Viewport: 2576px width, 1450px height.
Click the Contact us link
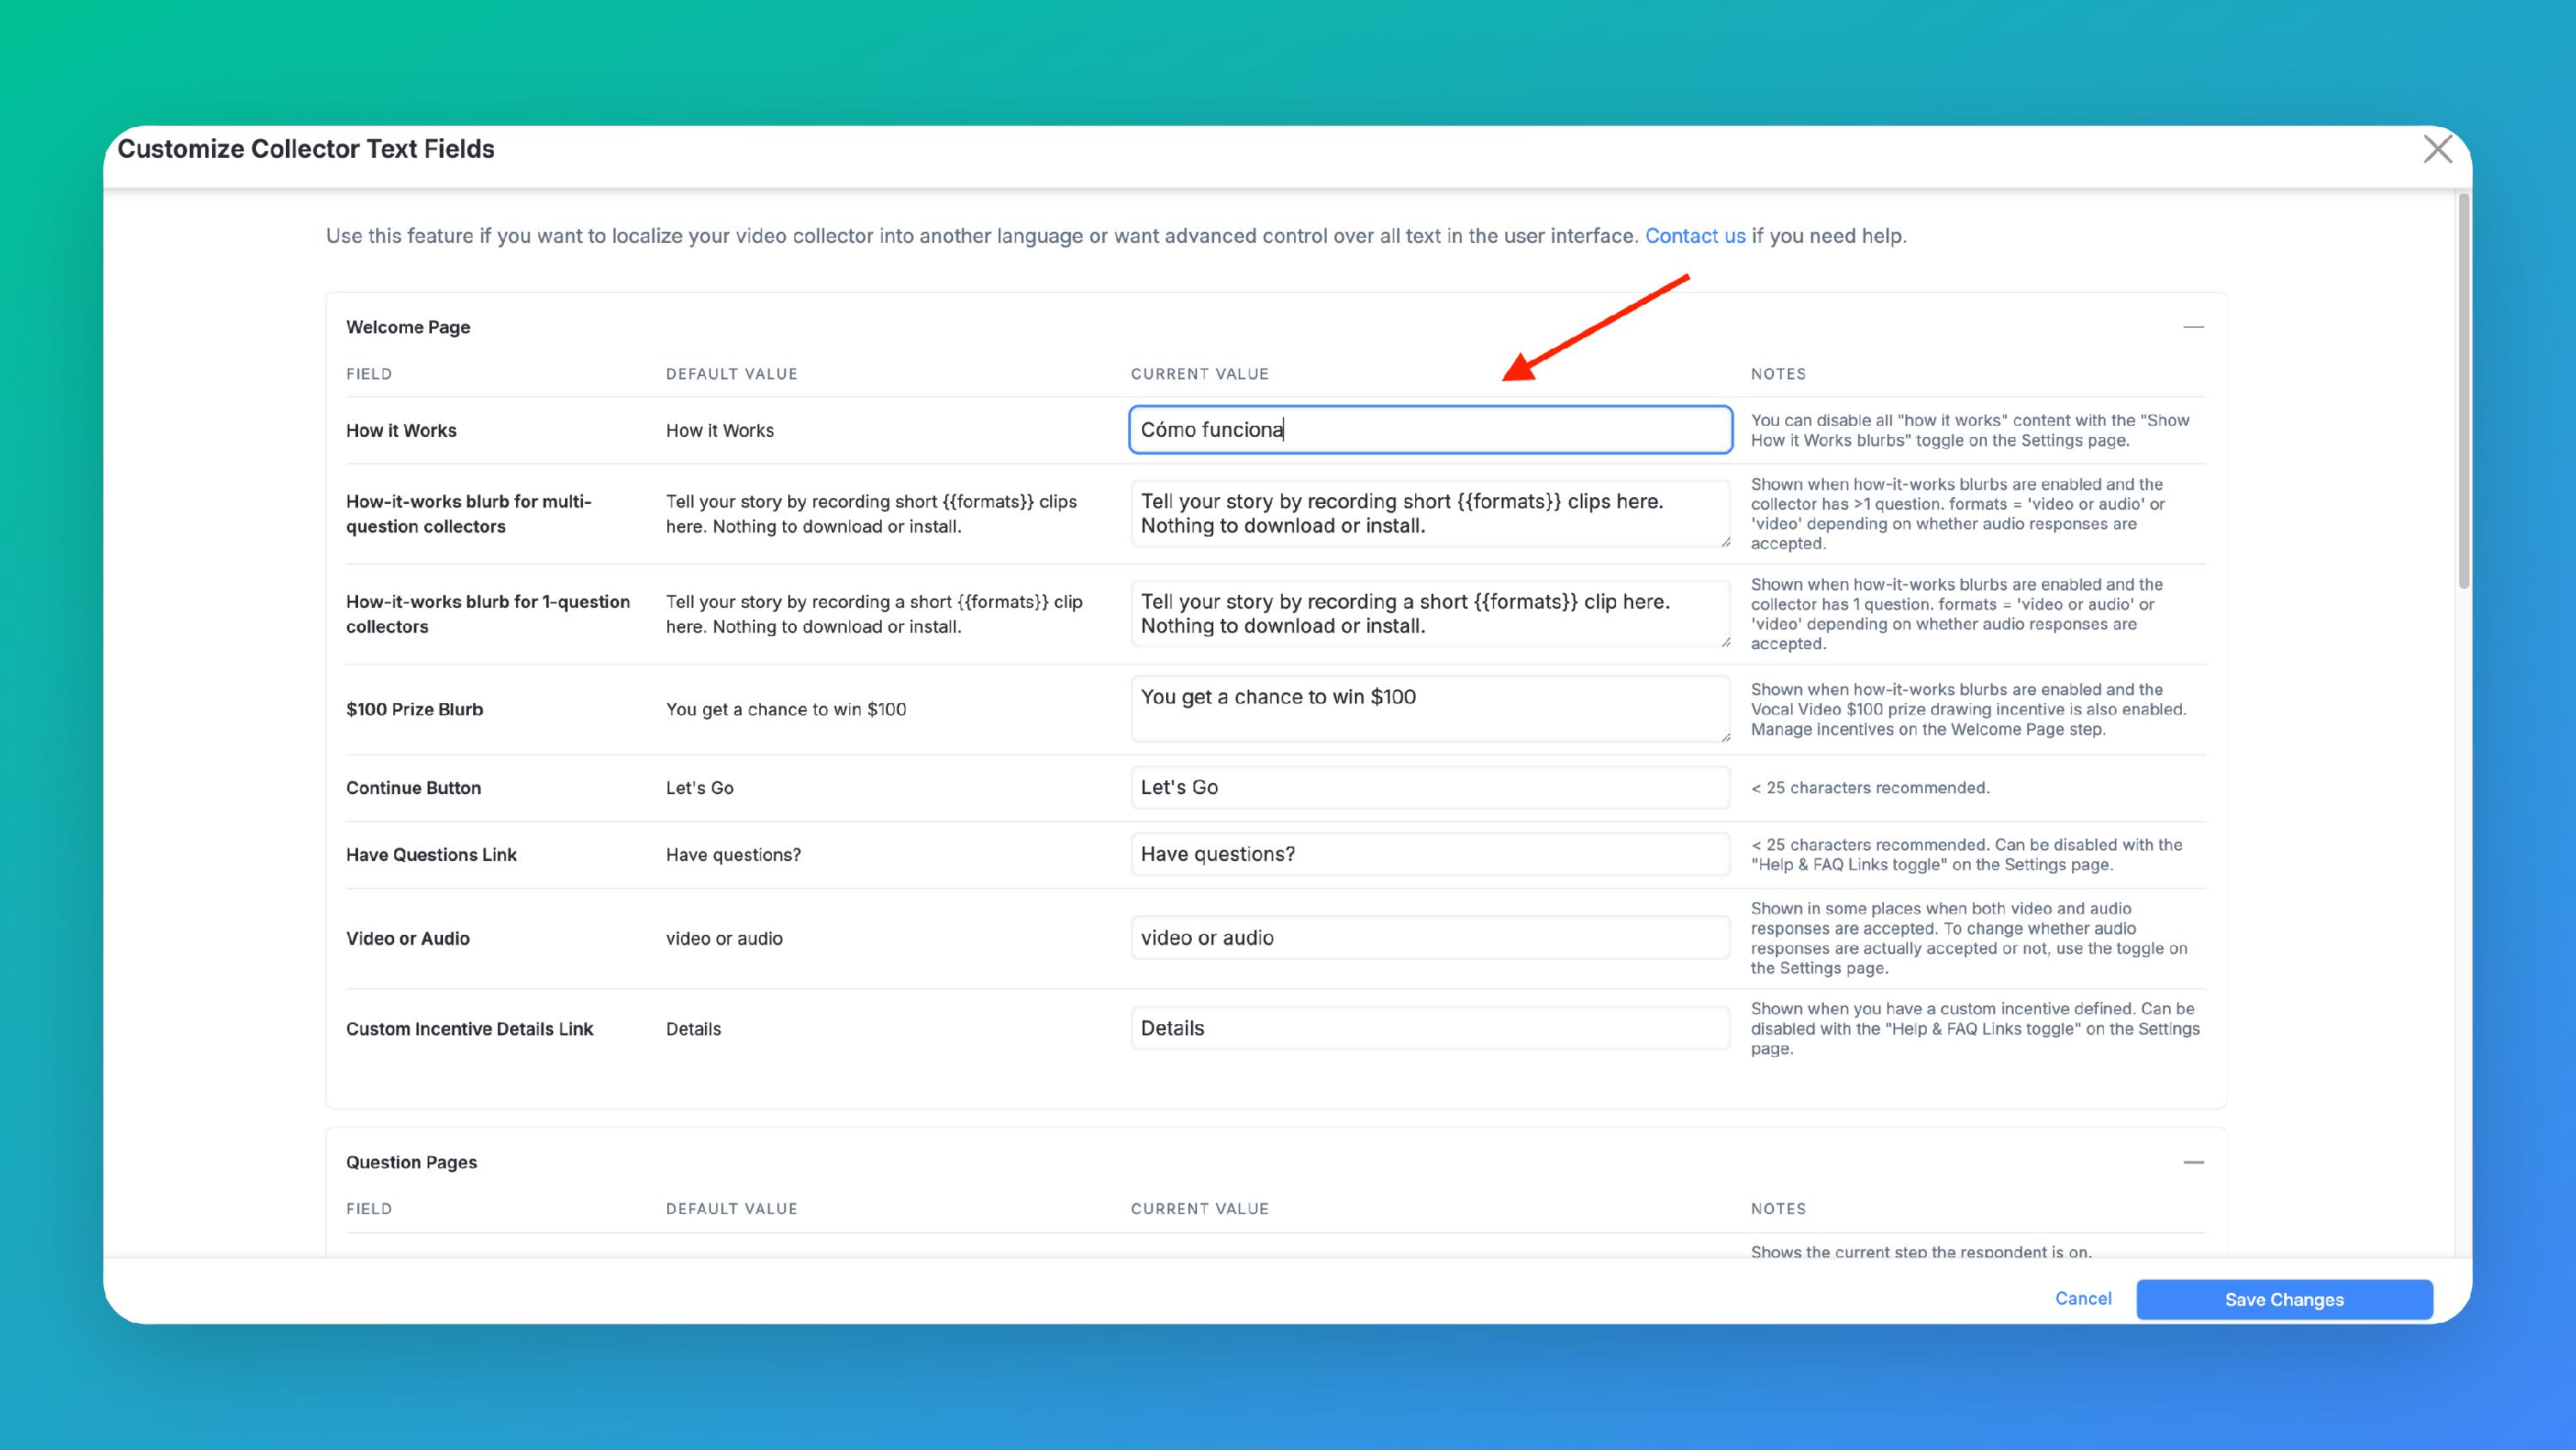click(1694, 236)
